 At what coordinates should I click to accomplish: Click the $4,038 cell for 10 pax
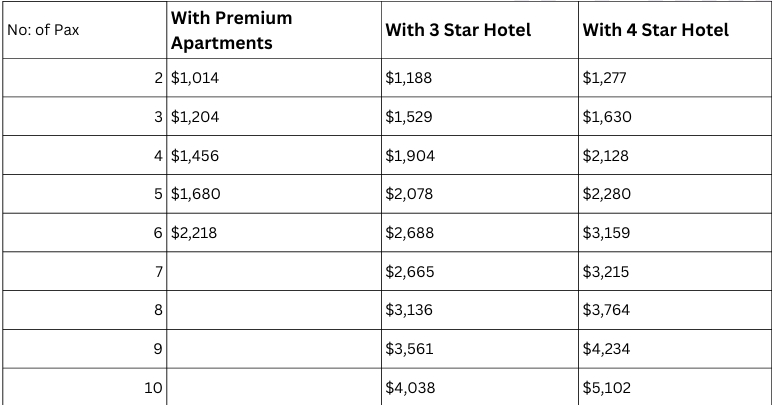click(x=410, y=387)
